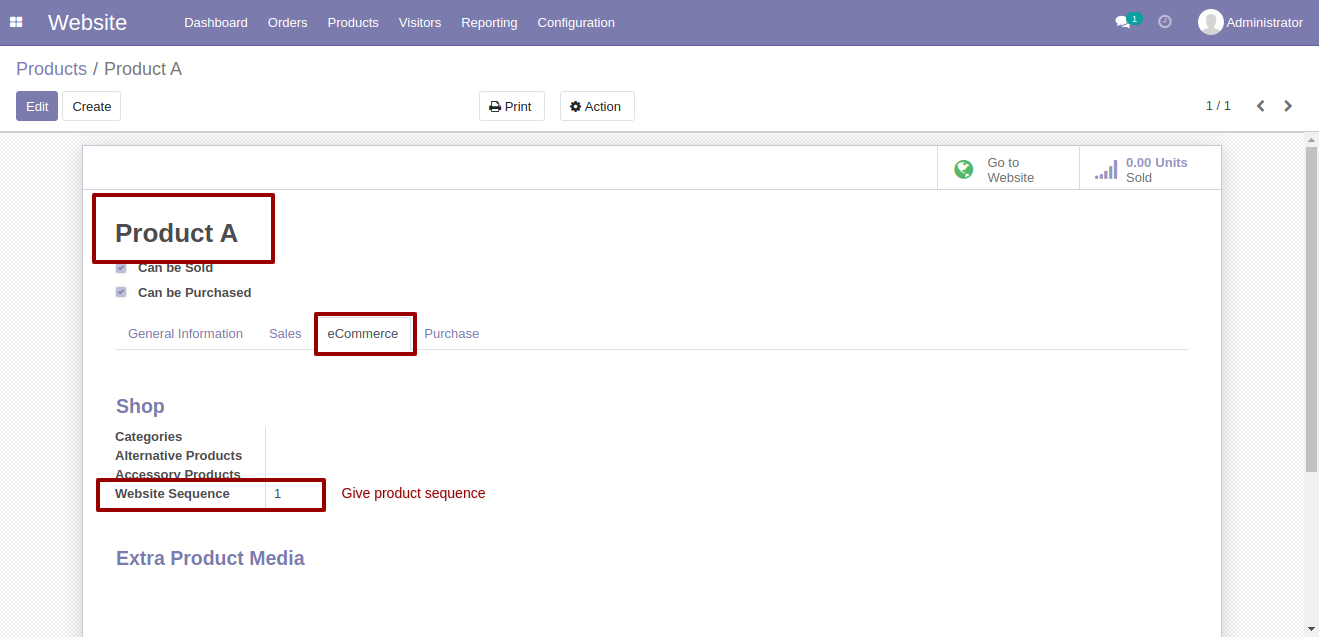Screen dimensions: 1319x637
Task: Switch to the Purchase tab
Action: (452, 334)
